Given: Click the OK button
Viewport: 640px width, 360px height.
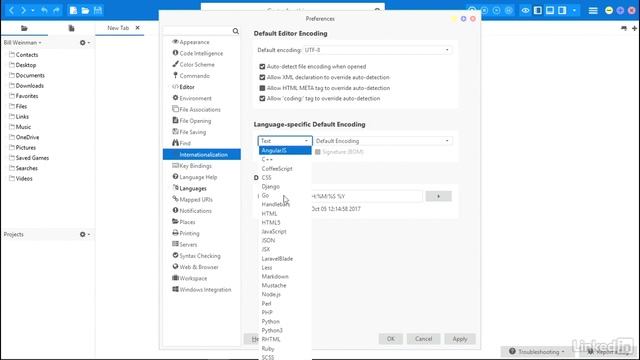Looking at the screenshot, I should pyautogui.click(x=391, y=339).
